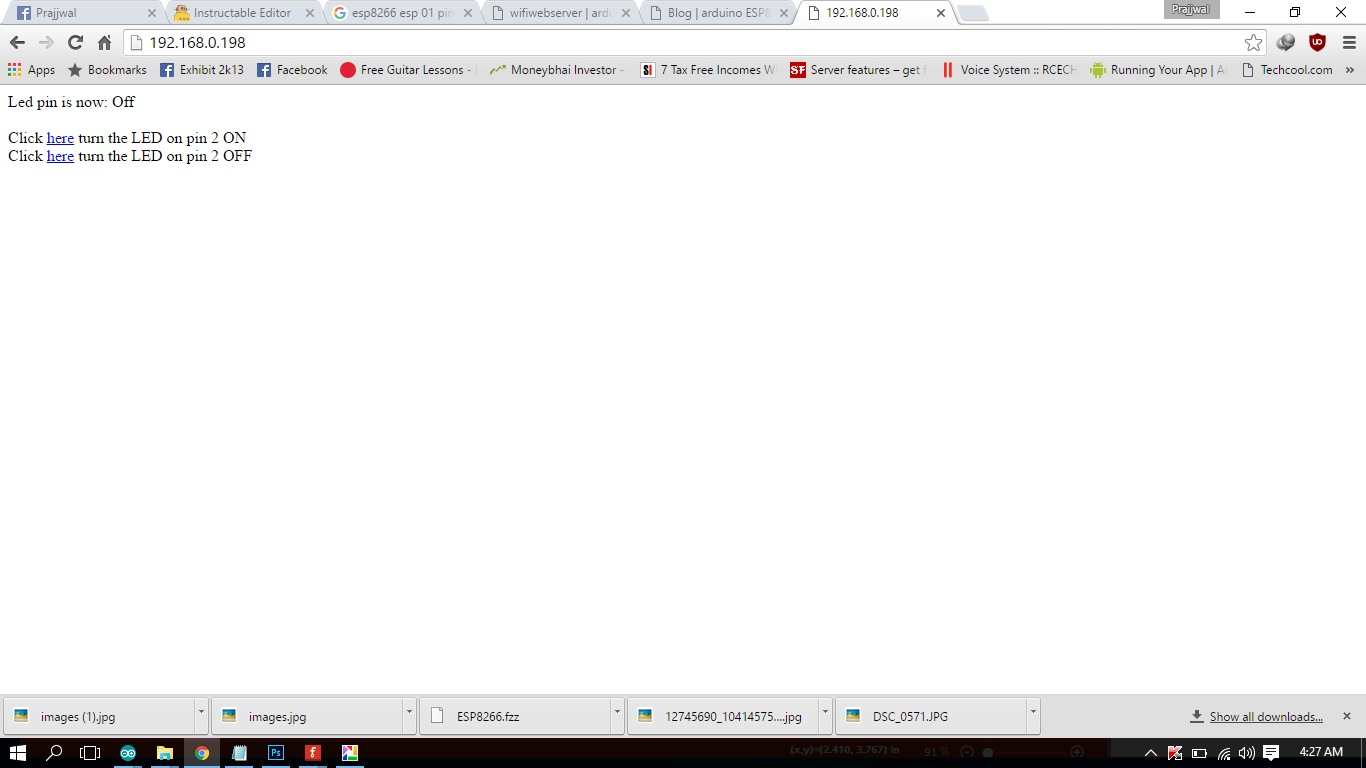Open the Chrome hamburger menu
This screenshot has height=768, width=1366.
click(x=1349, y=43)
